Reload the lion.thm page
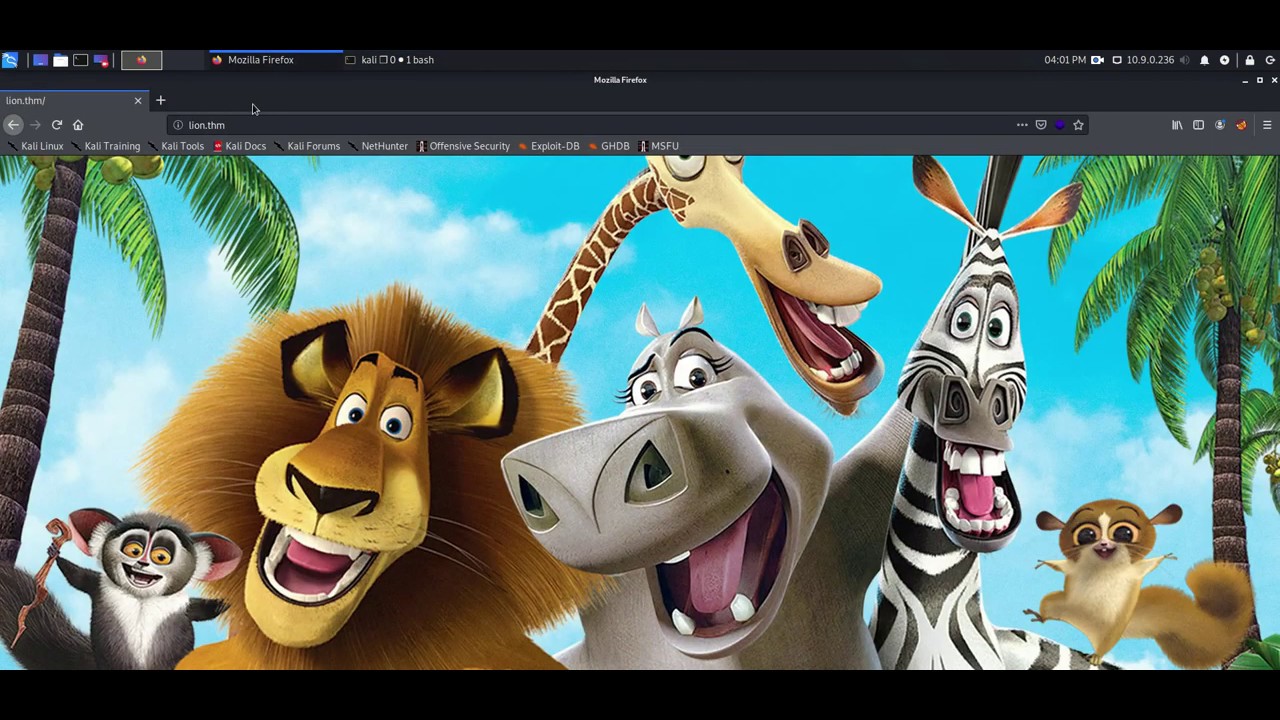1280x720 pixels. (x=57, y=125)
